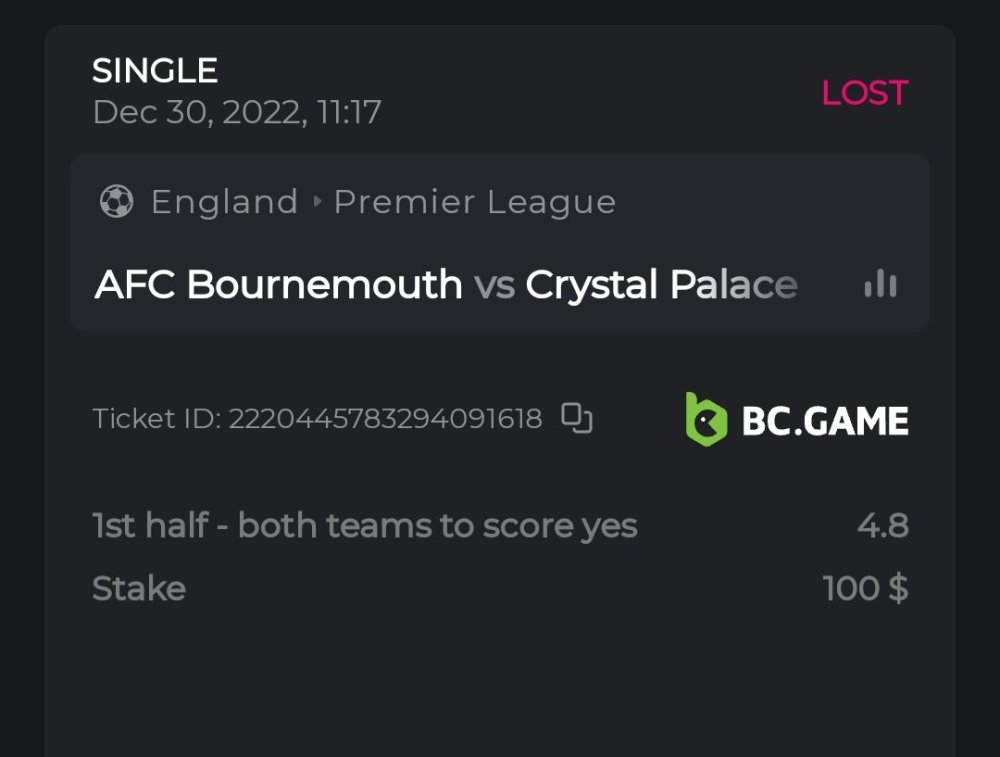
Task: Click the SINGLE bet type heading
Action: pyautogui.click(x=155, y=71)
